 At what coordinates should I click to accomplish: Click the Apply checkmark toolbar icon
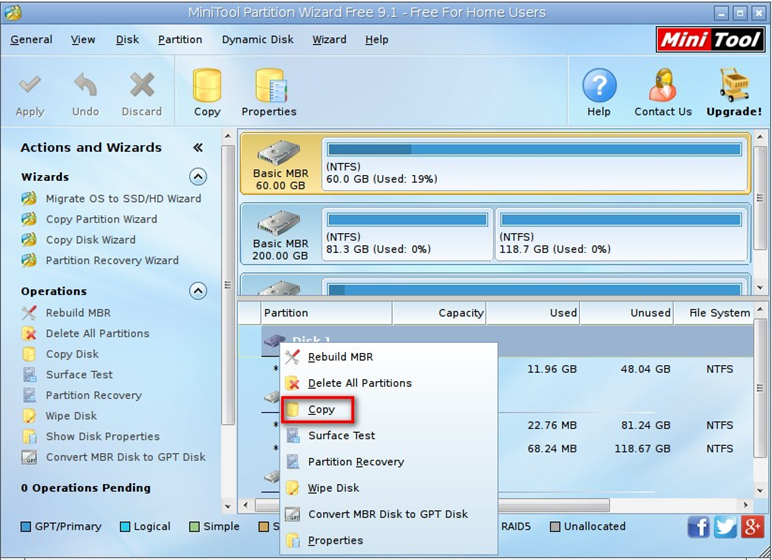coord(30,86)
